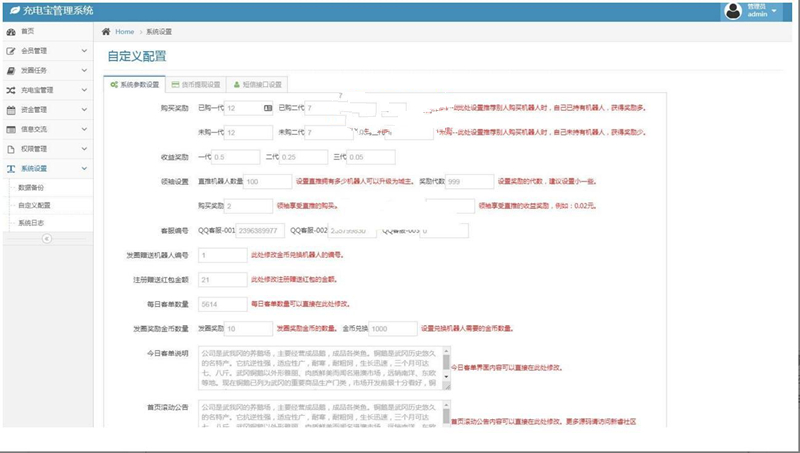The width and height of the screenshot is (800, 453).
Task: Expand the 会员管理 menu chevron
Action: (x=84, y=51)
